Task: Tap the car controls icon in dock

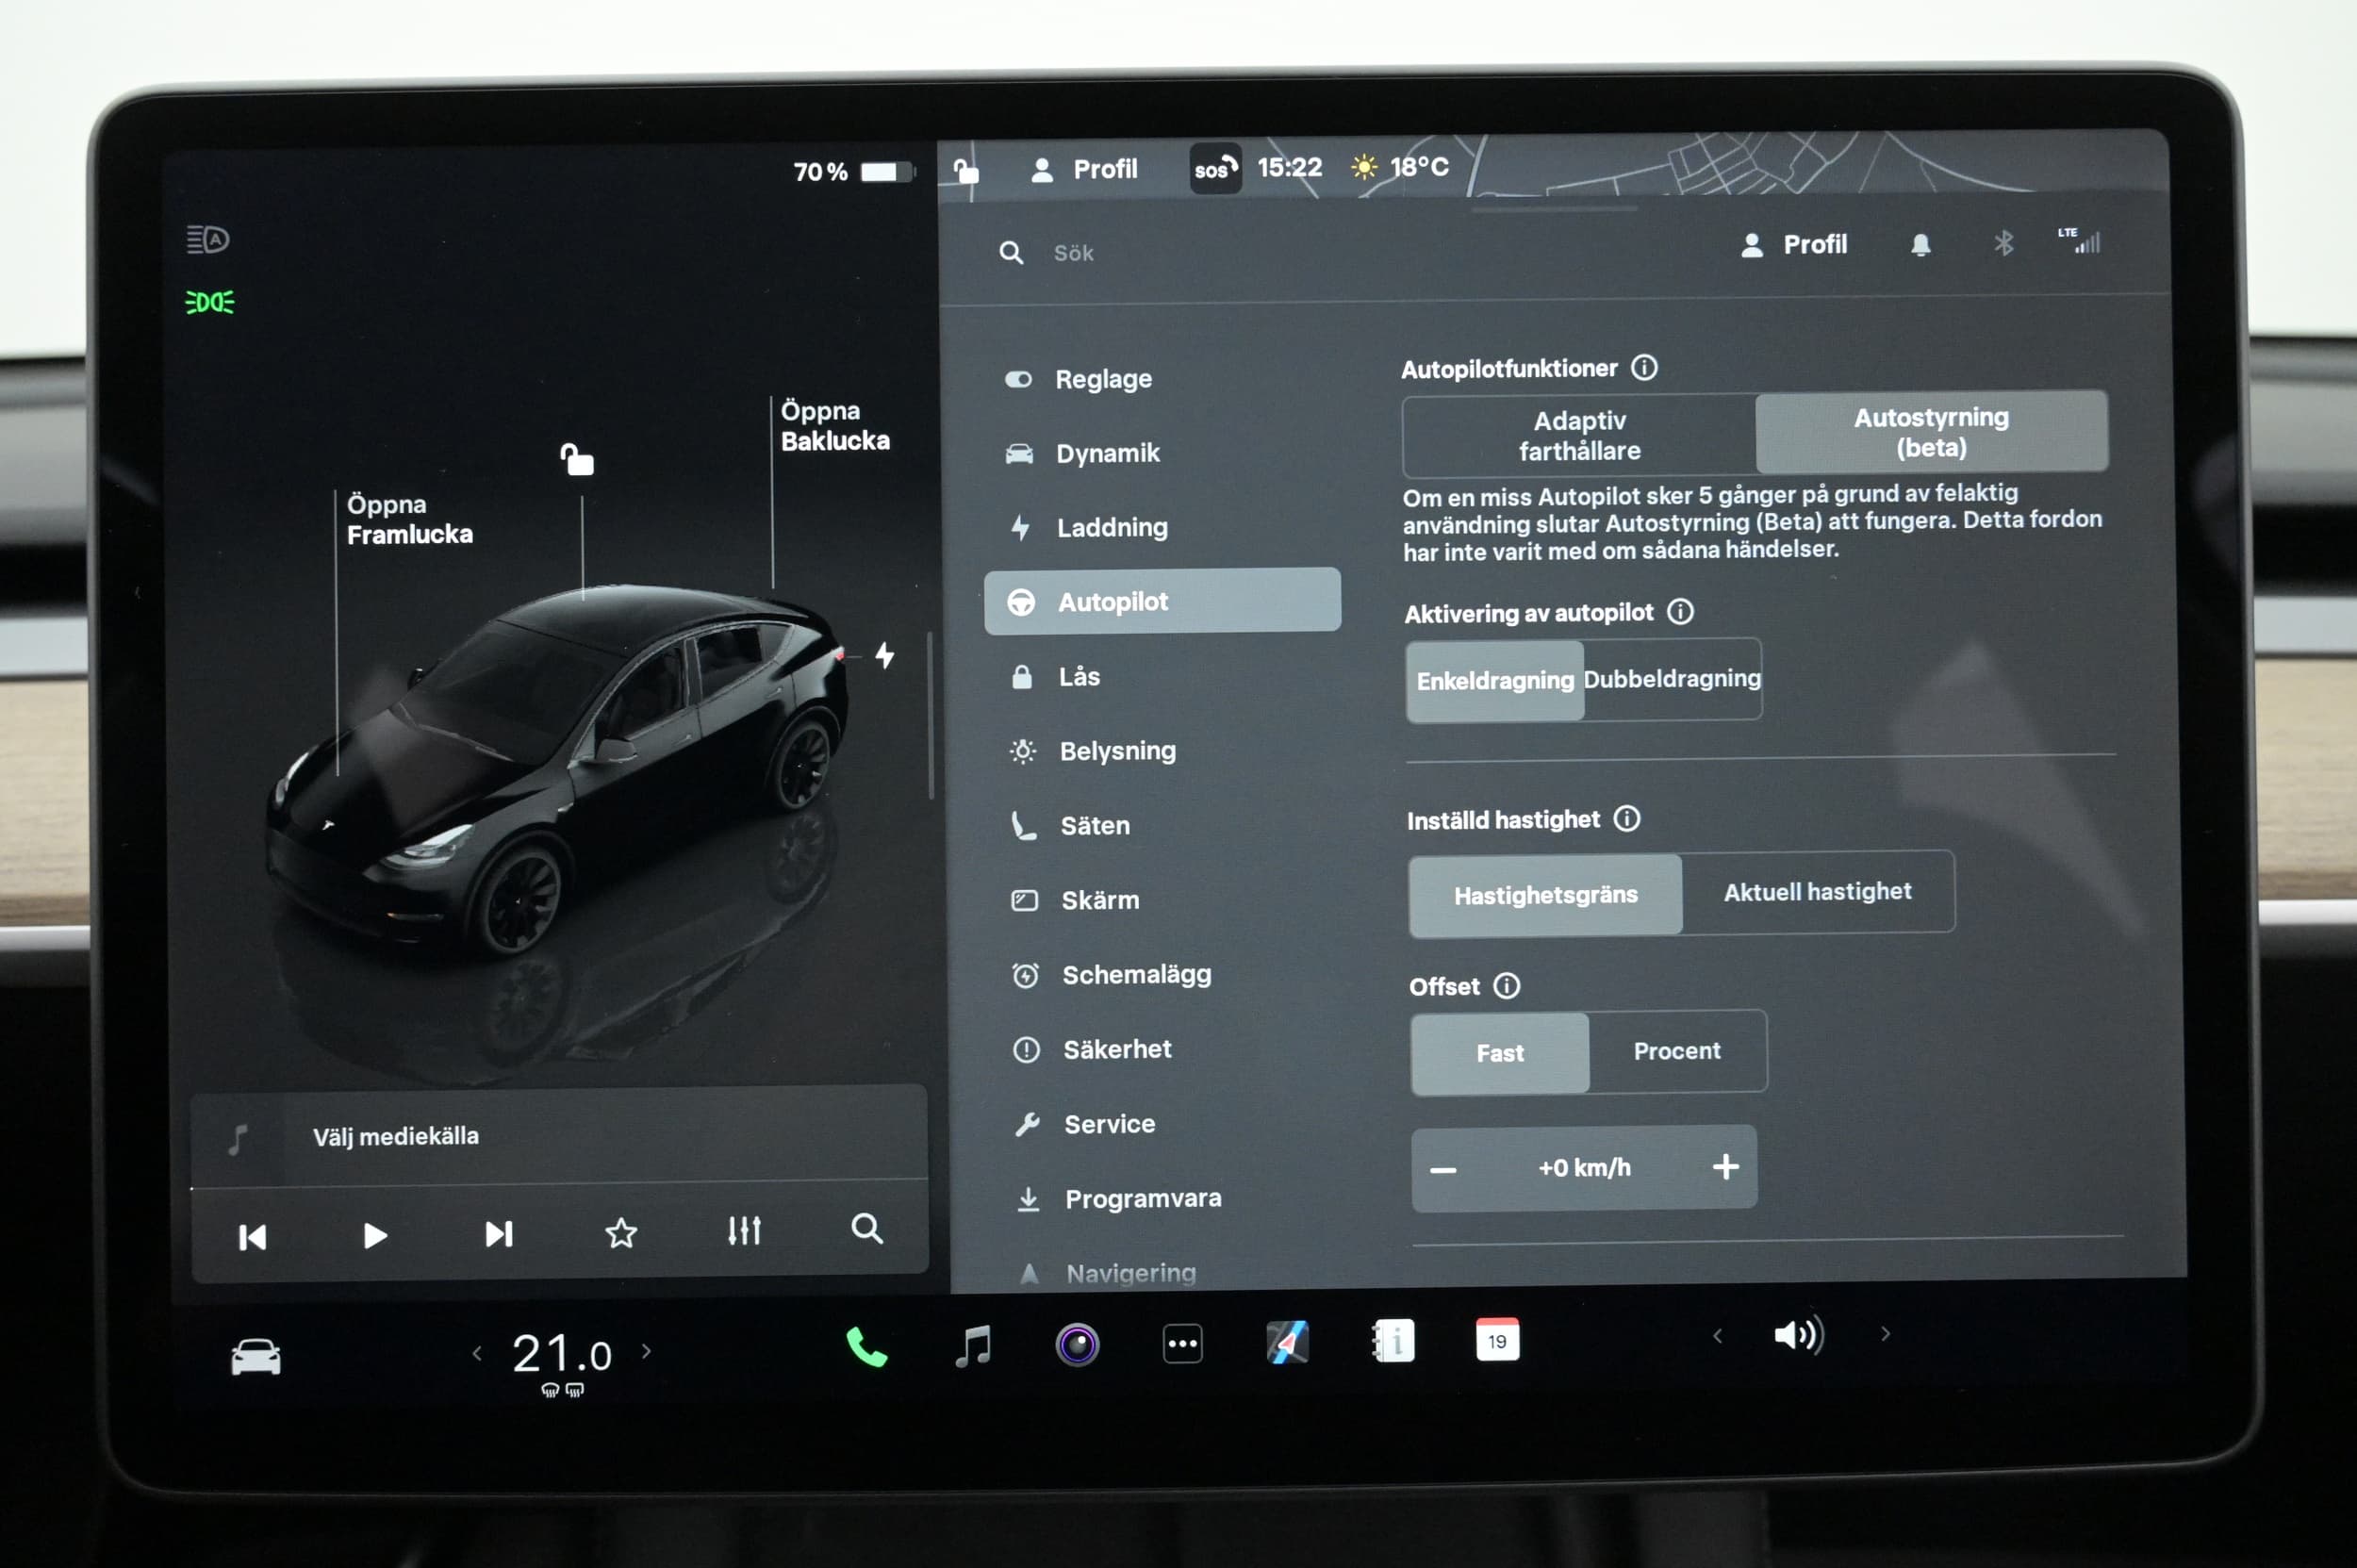Action: (256, 1357)
